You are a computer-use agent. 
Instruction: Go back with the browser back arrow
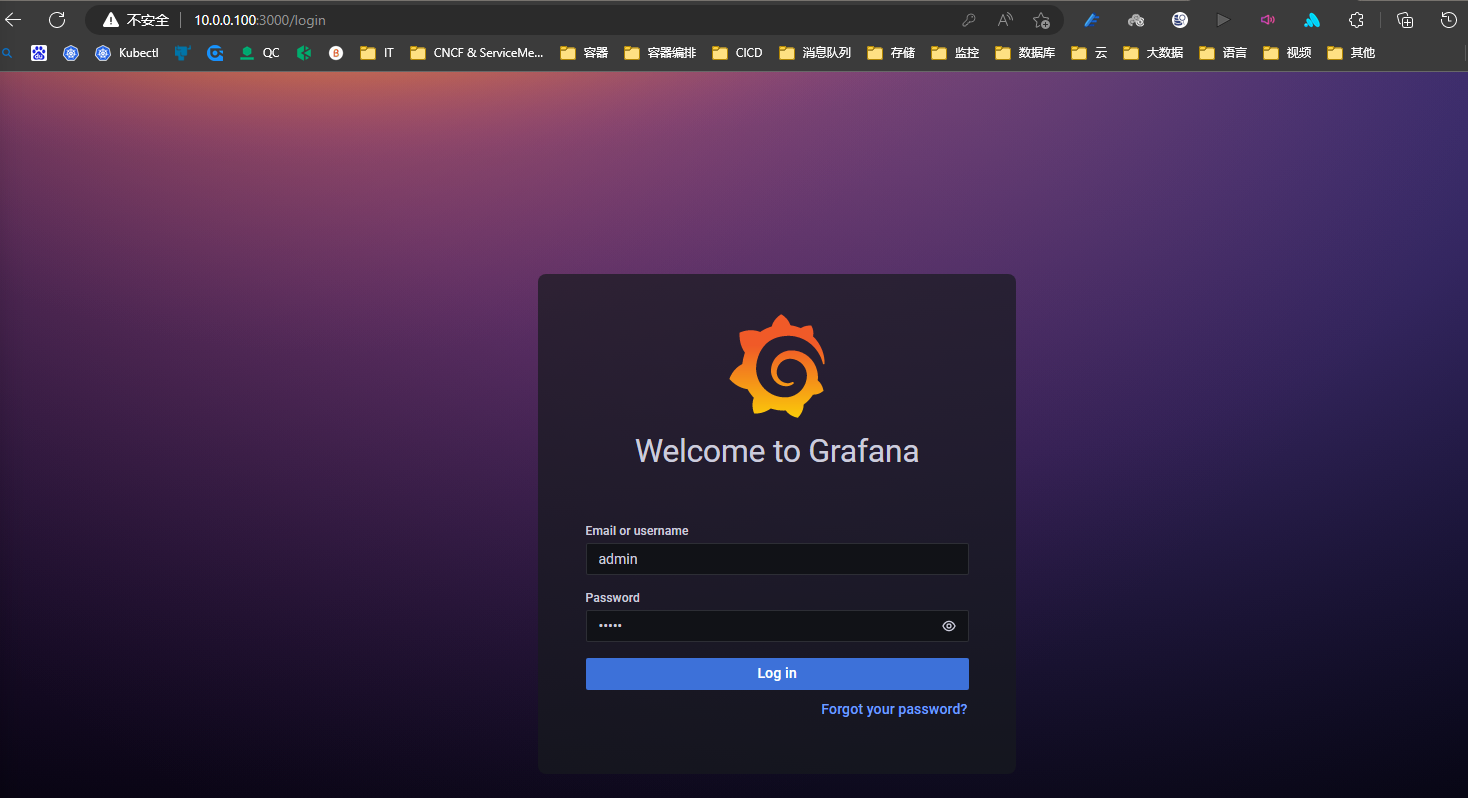click(13, 20)
